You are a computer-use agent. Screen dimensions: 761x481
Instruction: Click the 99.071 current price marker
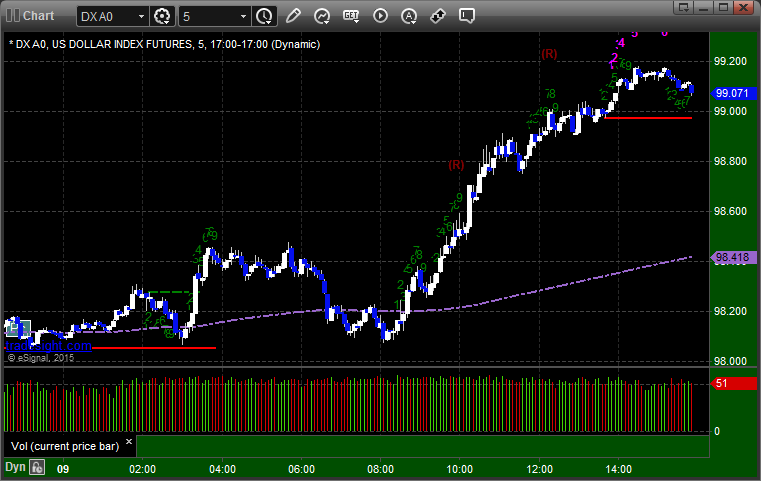pos(733,93)
